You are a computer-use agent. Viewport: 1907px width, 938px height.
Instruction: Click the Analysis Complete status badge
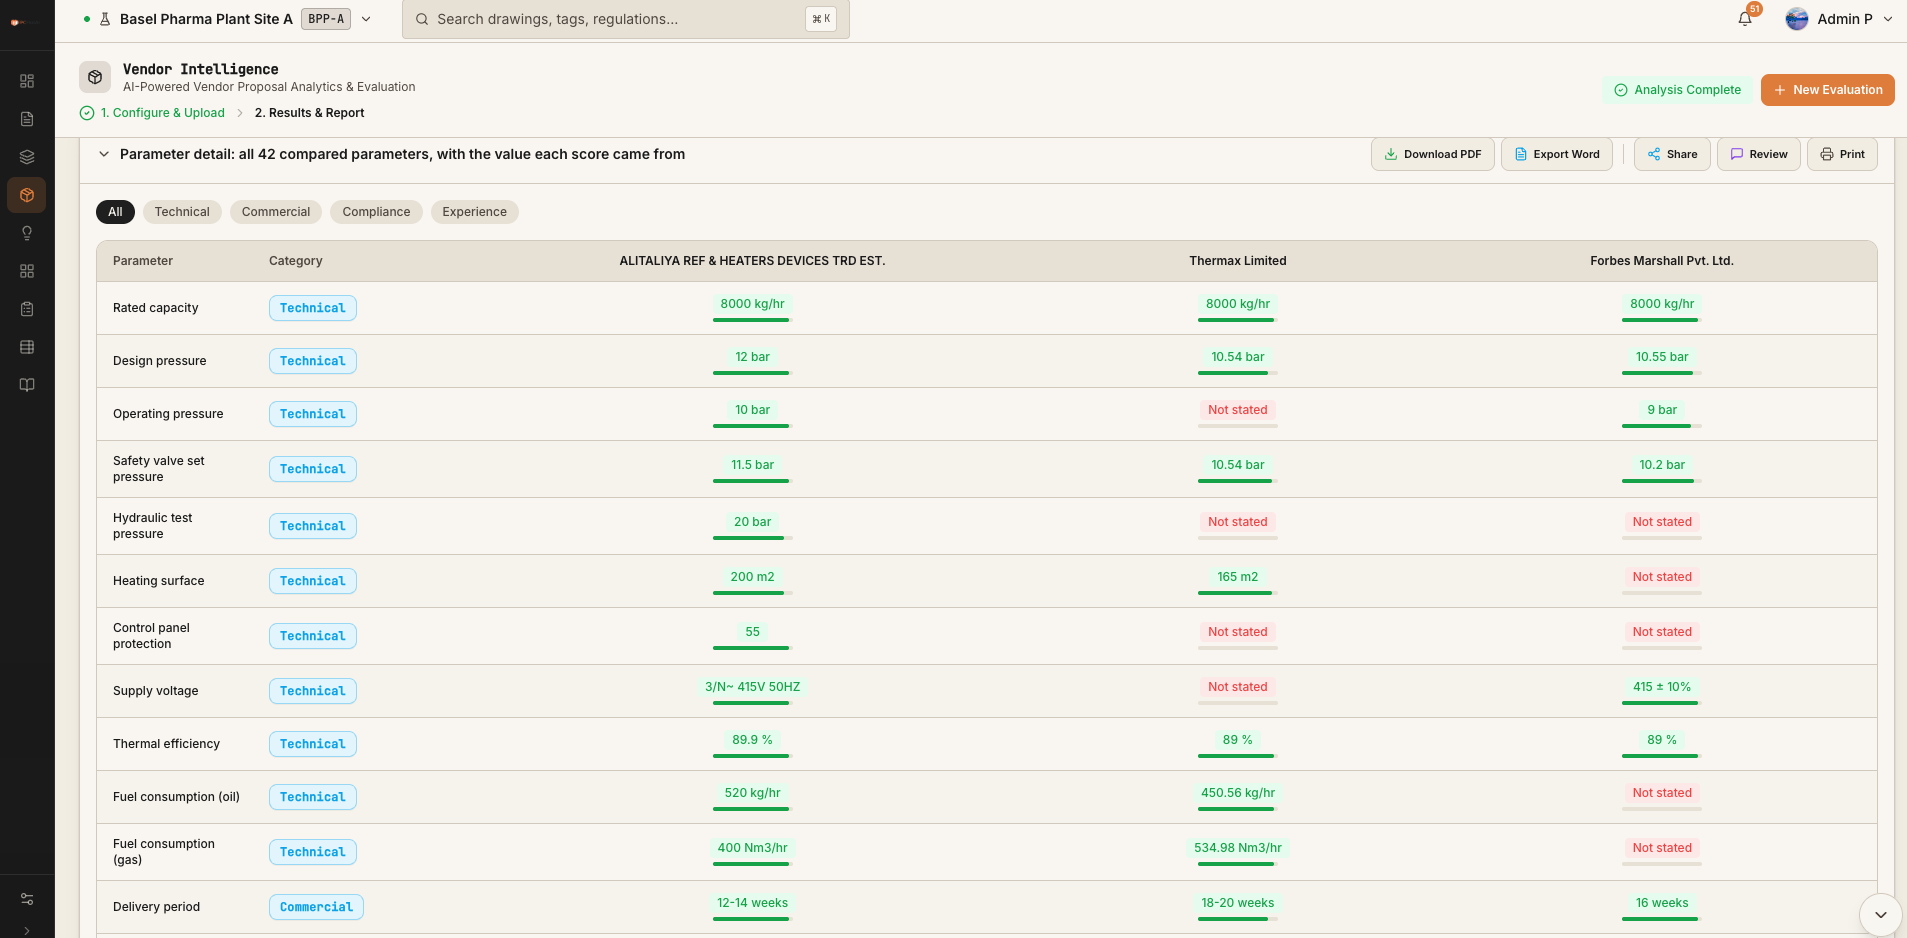click(1678, 90)
